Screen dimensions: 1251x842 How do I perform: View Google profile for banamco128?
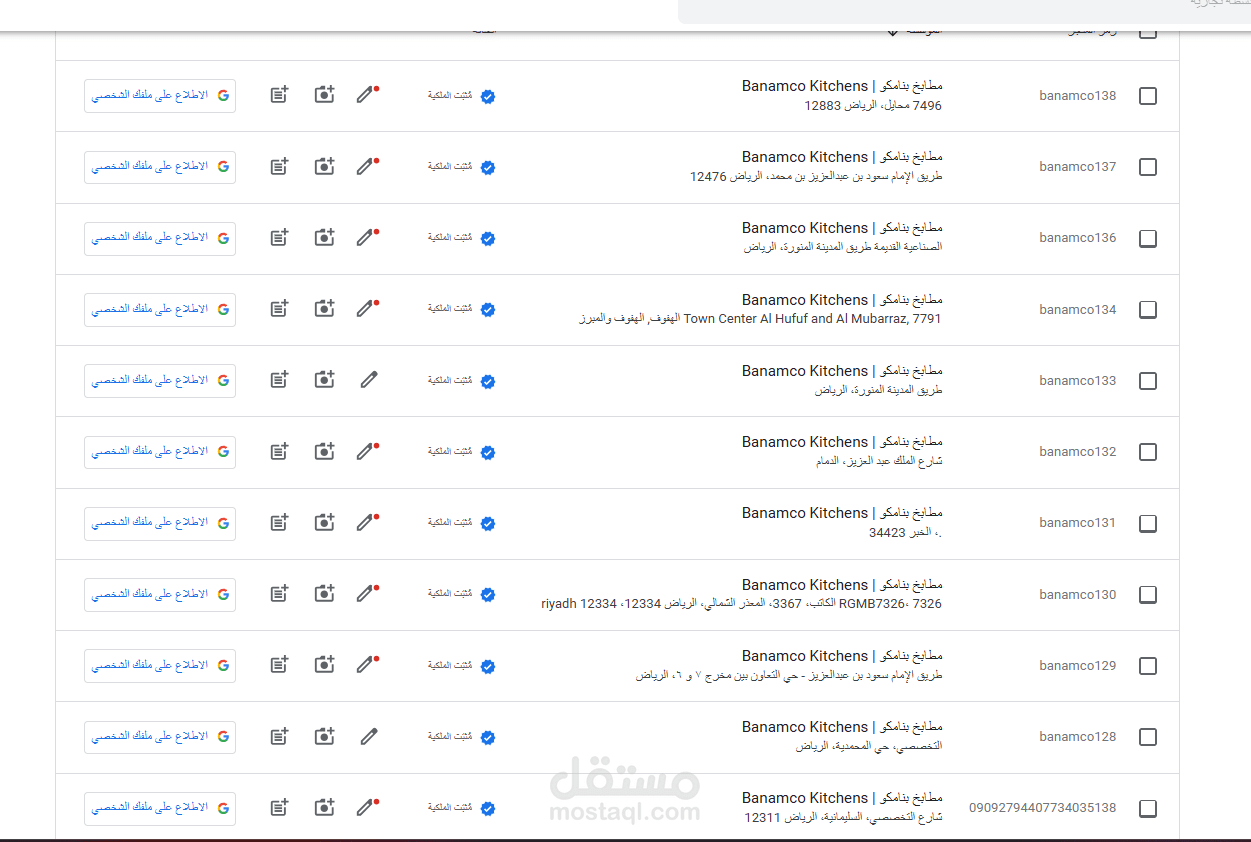(160, 737)
